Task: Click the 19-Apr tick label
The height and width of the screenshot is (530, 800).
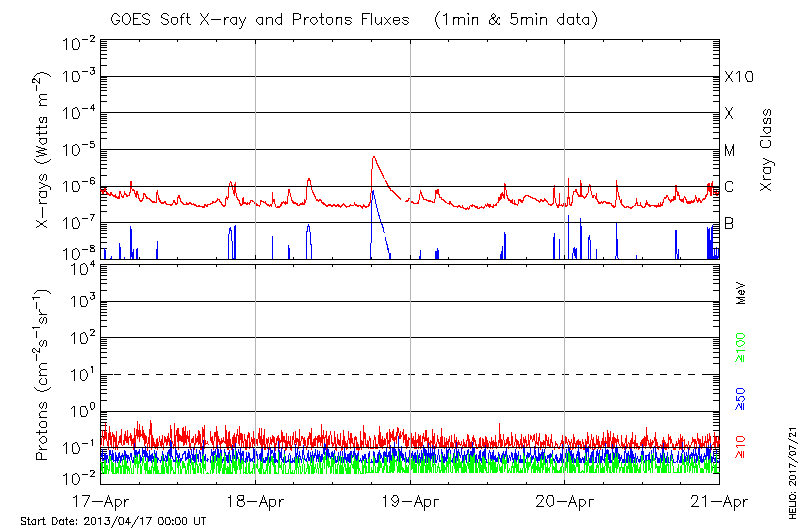Action: pos(410,500)
